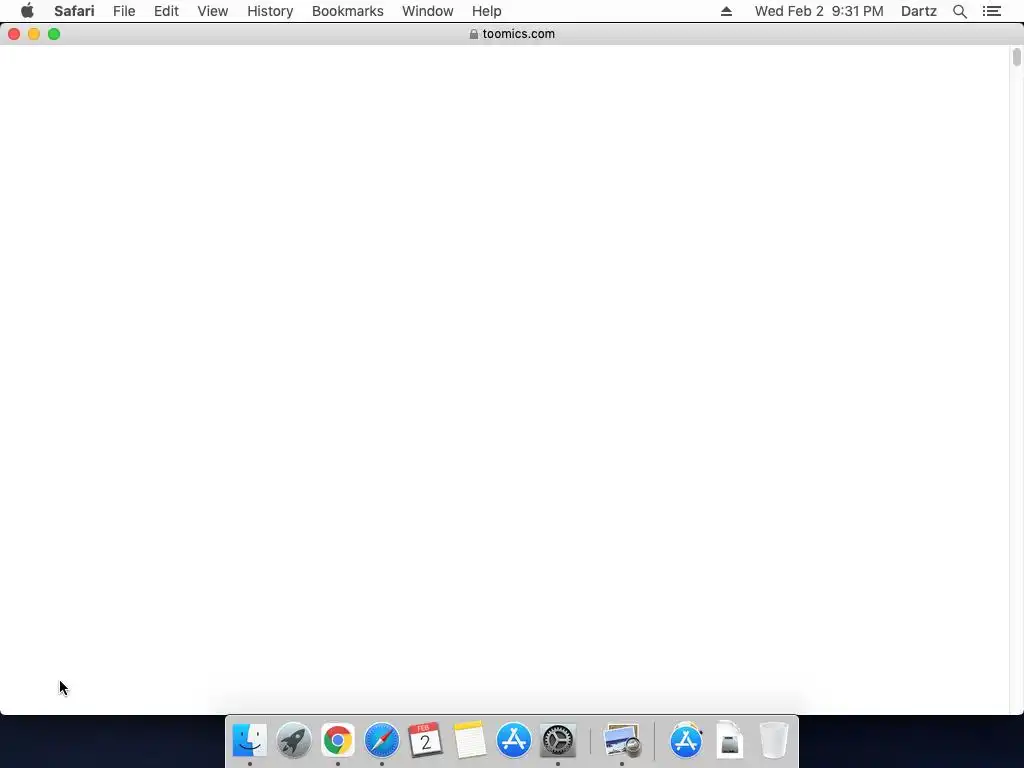Open the Apple menu
Screen dimensions: 1024x768
[x=27, y=11]
